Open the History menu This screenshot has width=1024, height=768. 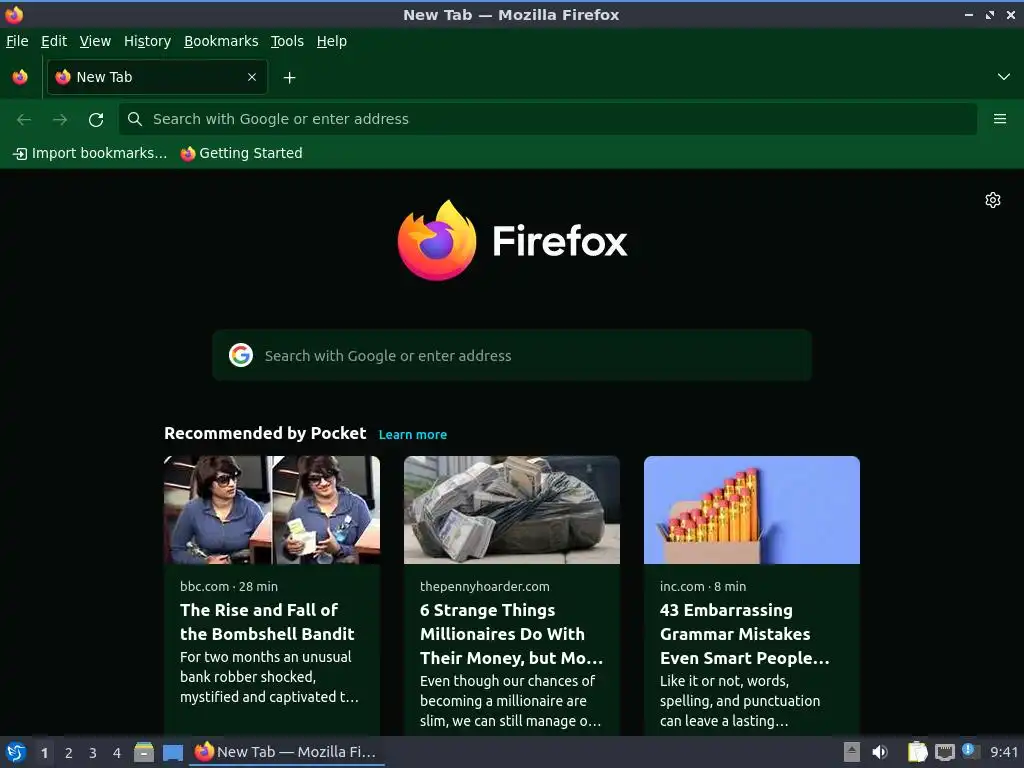pos(147,41)
